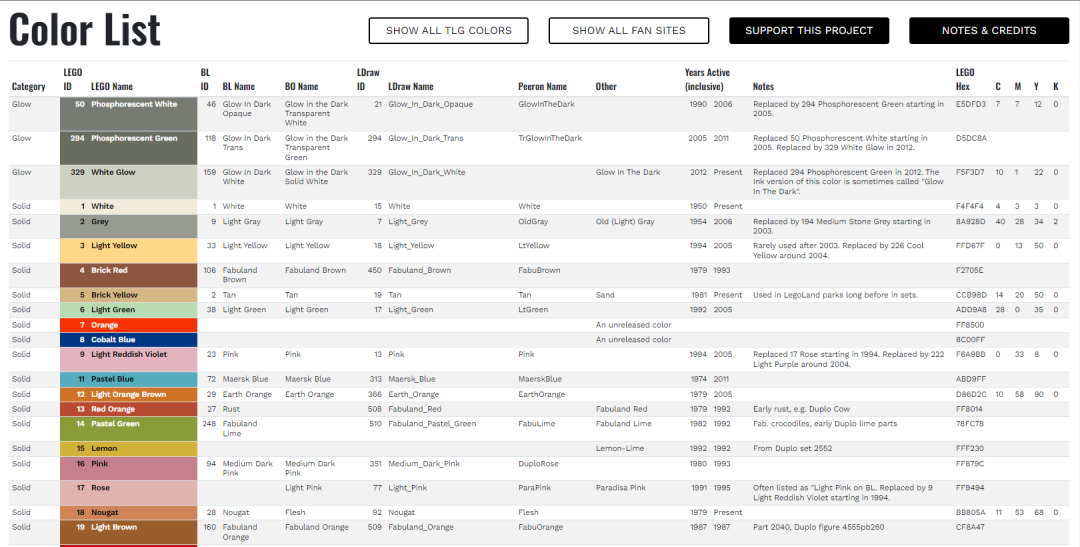
Task: Click the Cobalt Blue color swatch
Action: coord(129,340)
